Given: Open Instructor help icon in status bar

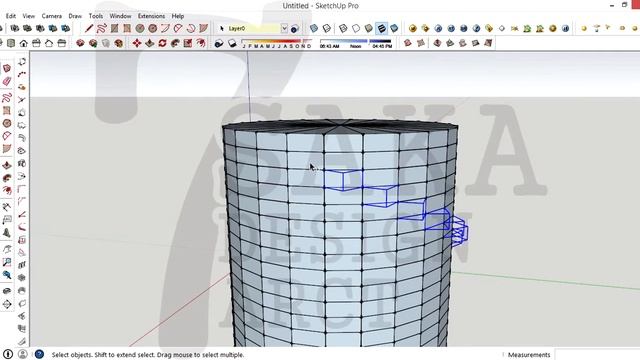Looking at the screenshot, I should 39,354.
